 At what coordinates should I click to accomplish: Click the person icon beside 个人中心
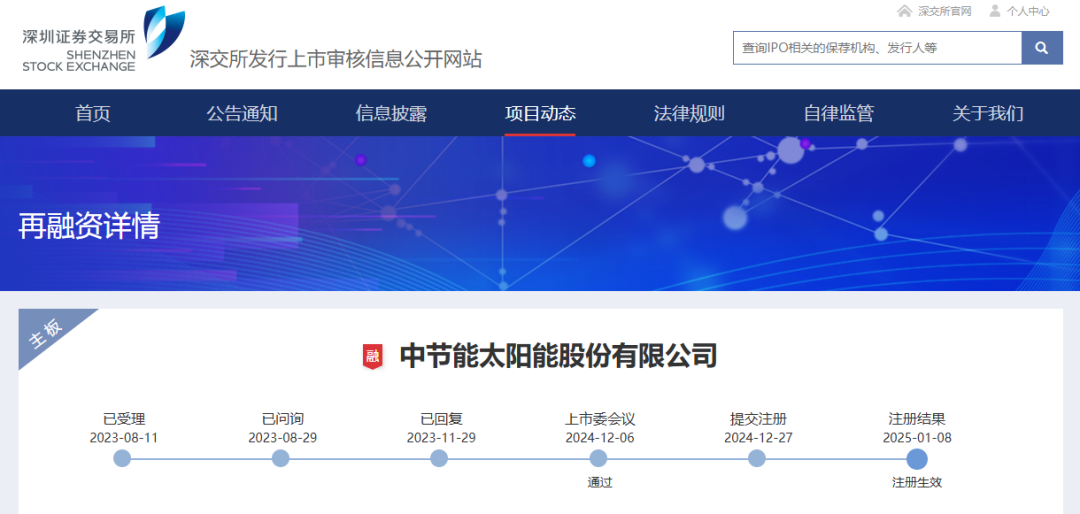995,11
